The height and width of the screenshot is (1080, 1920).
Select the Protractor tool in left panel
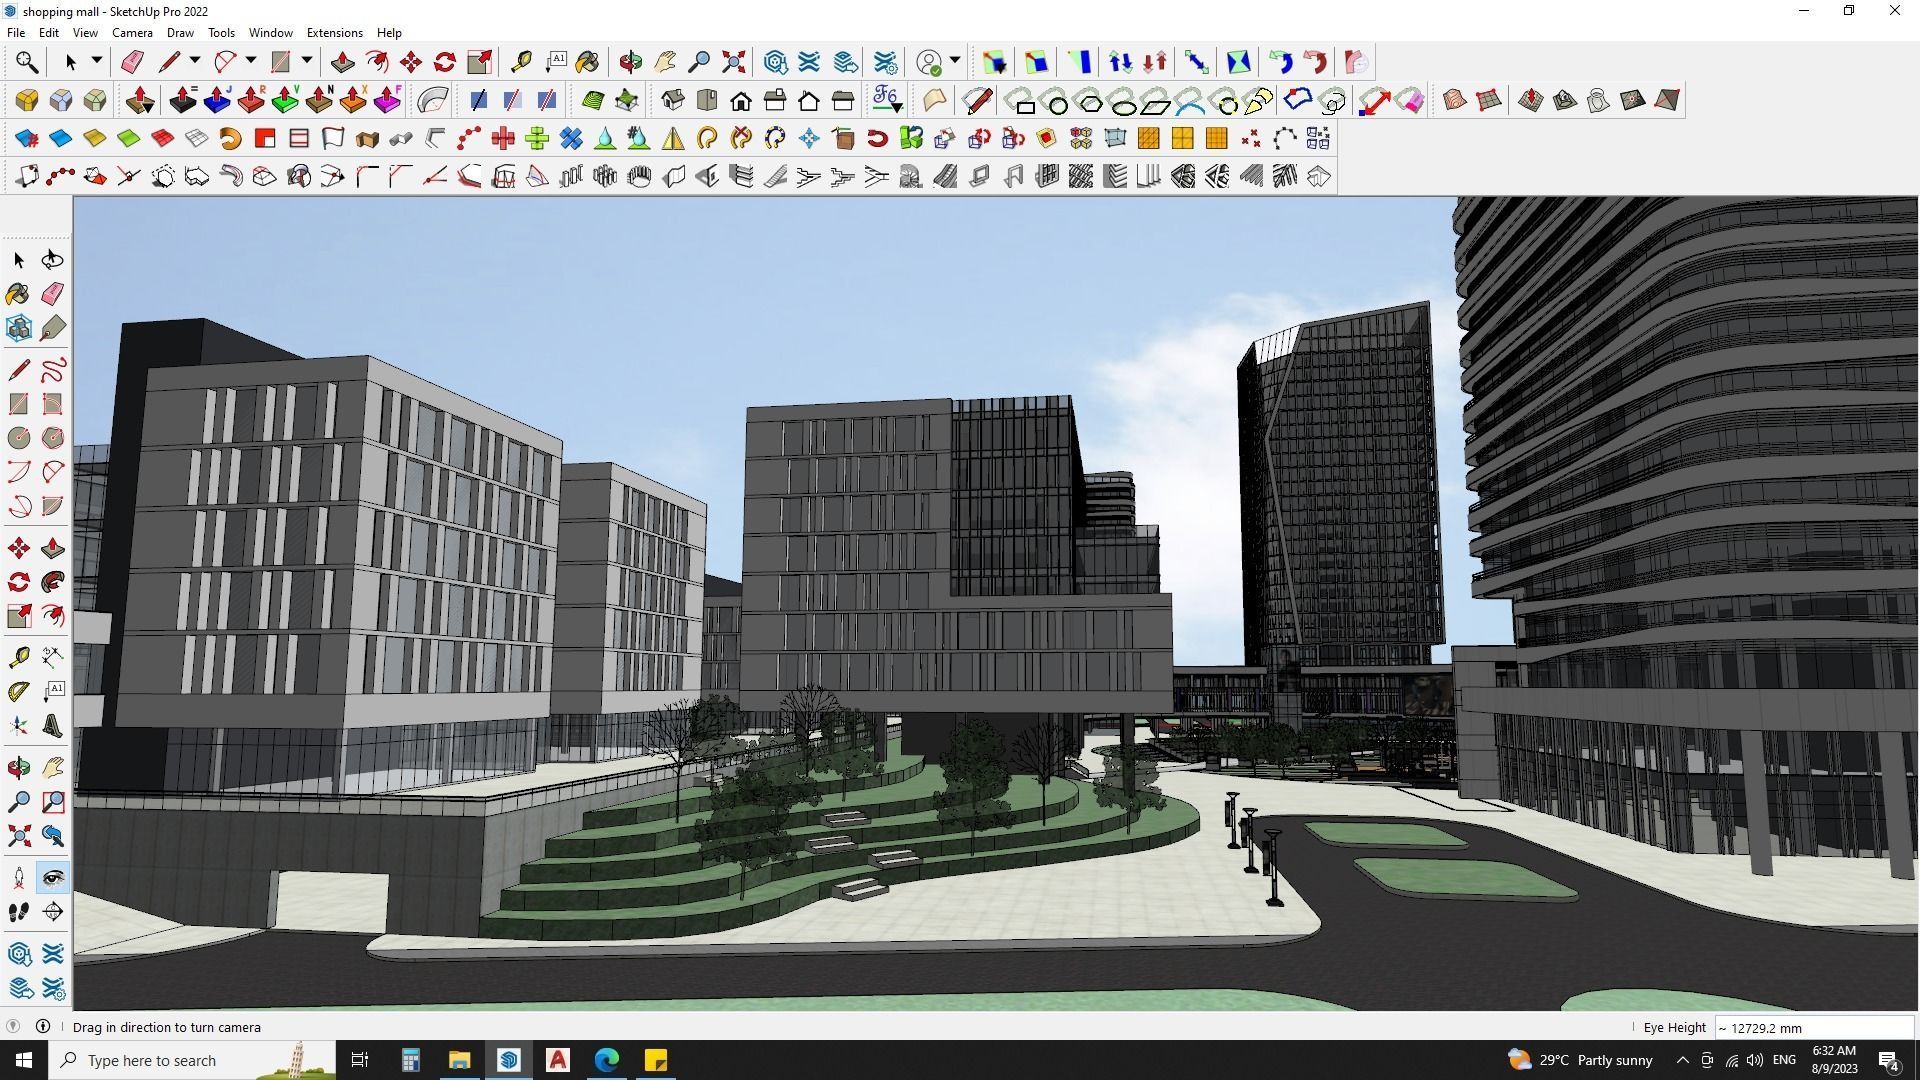point(18,691)
